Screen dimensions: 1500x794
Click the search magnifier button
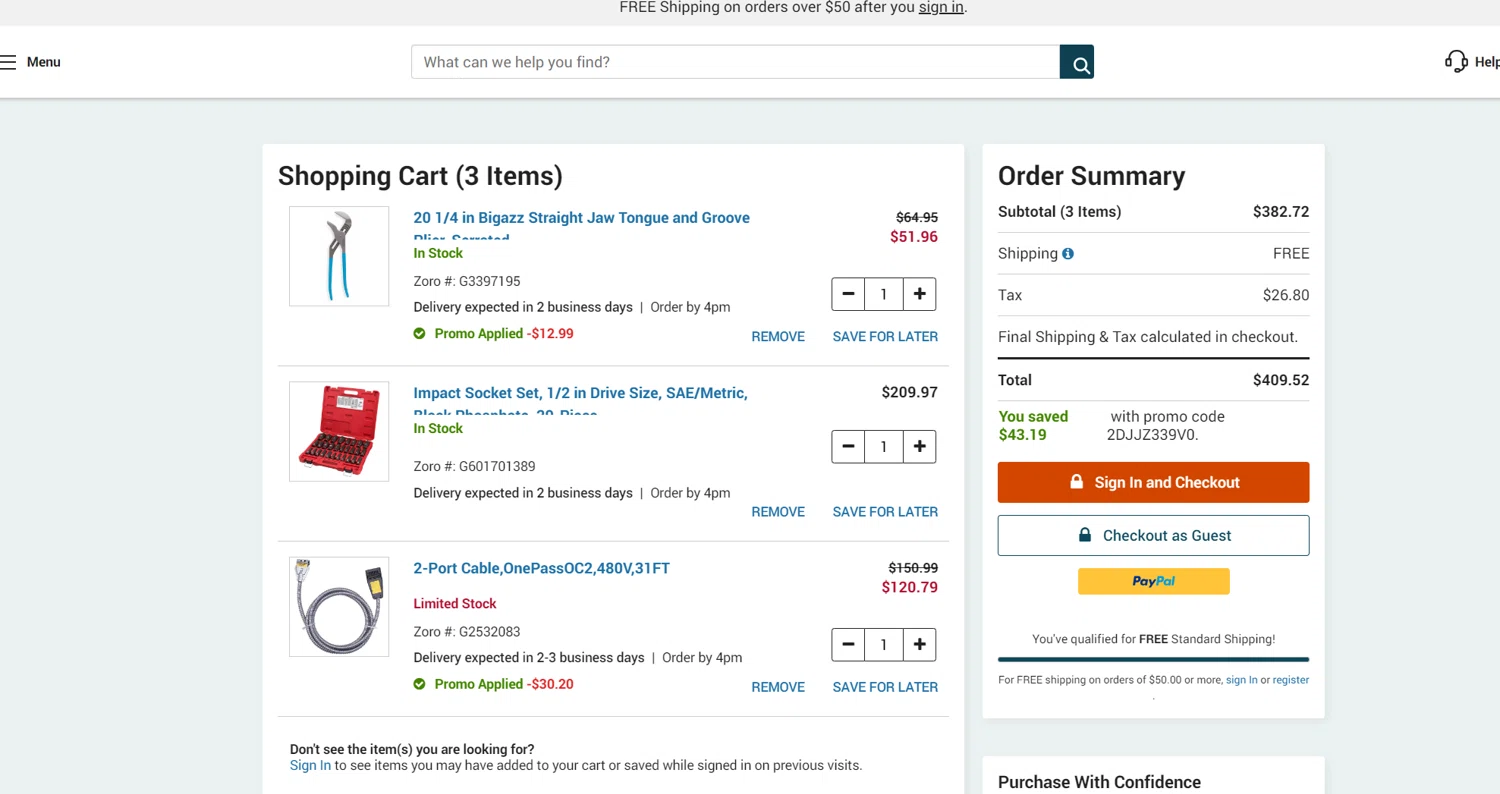tap(1077, 62)
